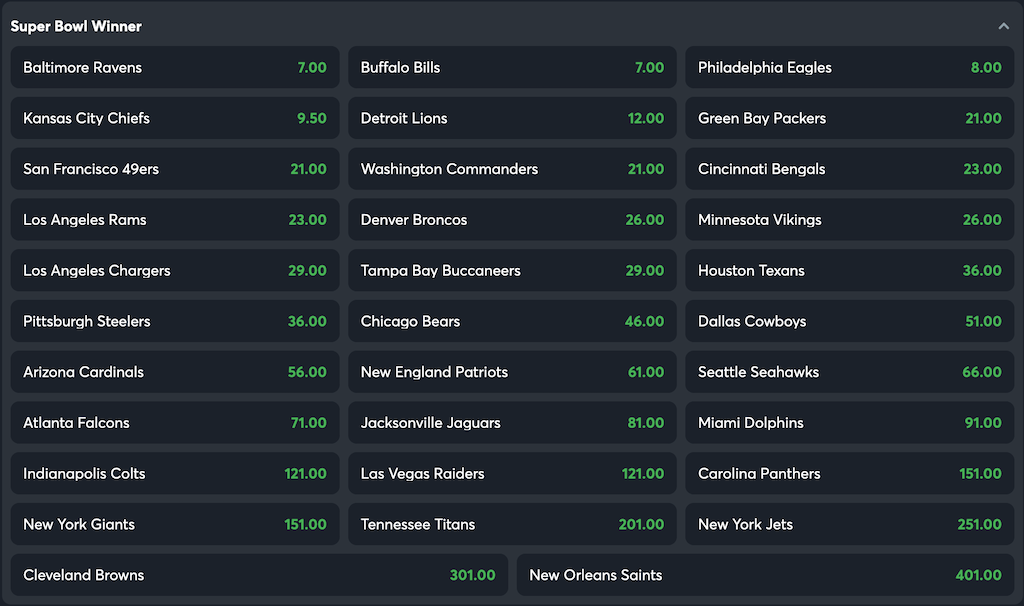Select Buffalo Bills at 7.00 odds
This screenshot has width=1024, height=606.
[x=512, y=67]
